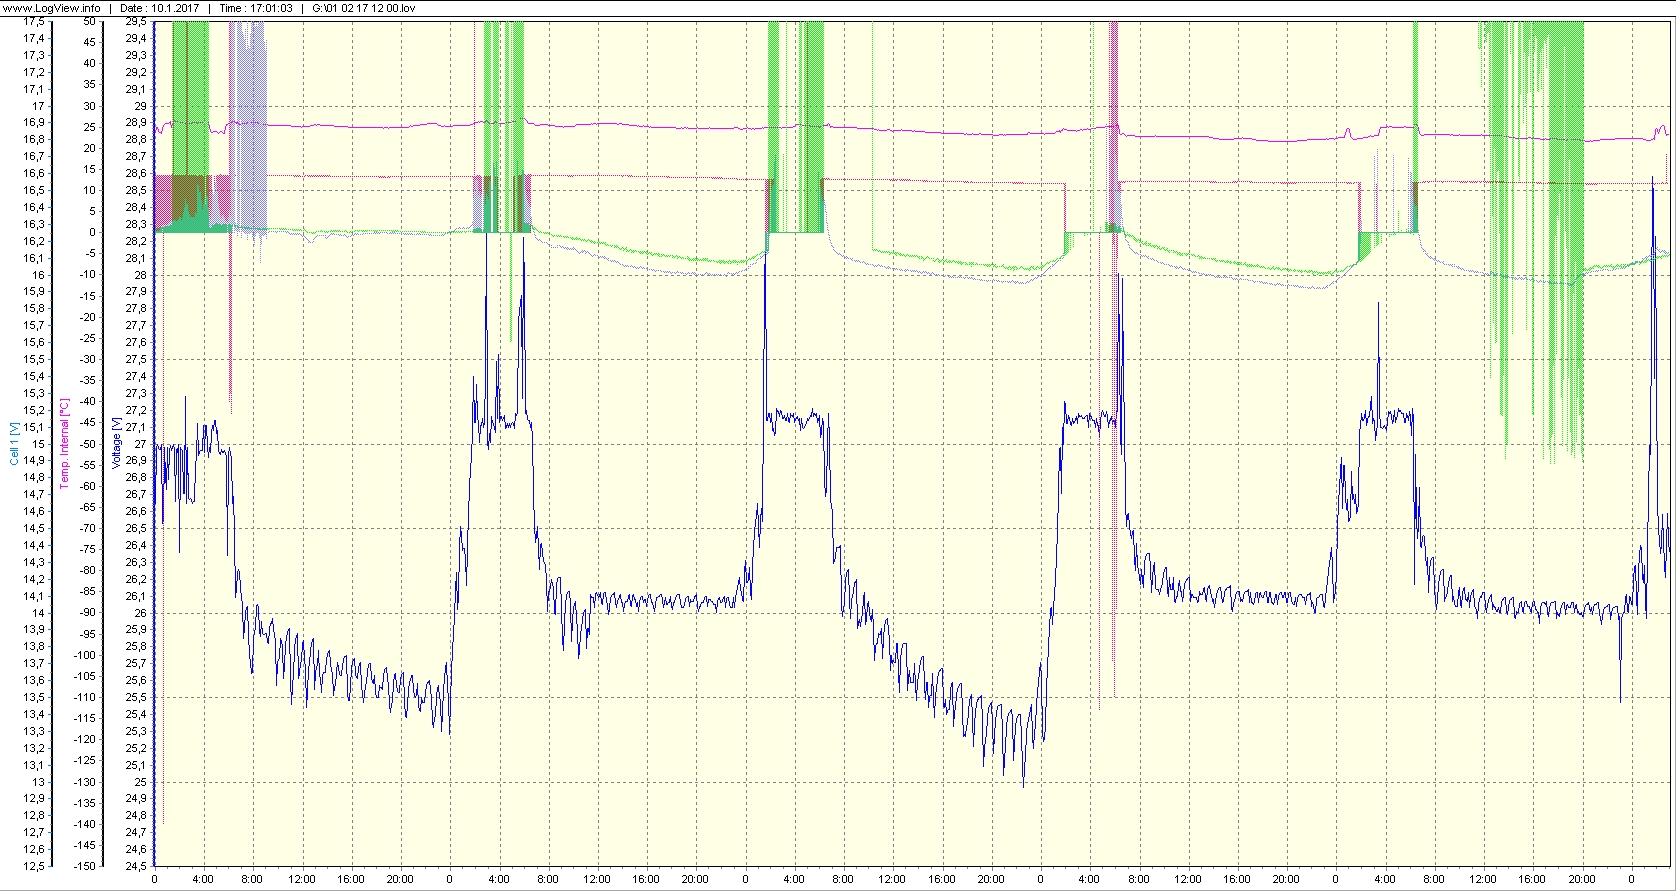
Task: Select the file path 'G:\01 02 17 12 00.lov'
Action: click(364, 8)
